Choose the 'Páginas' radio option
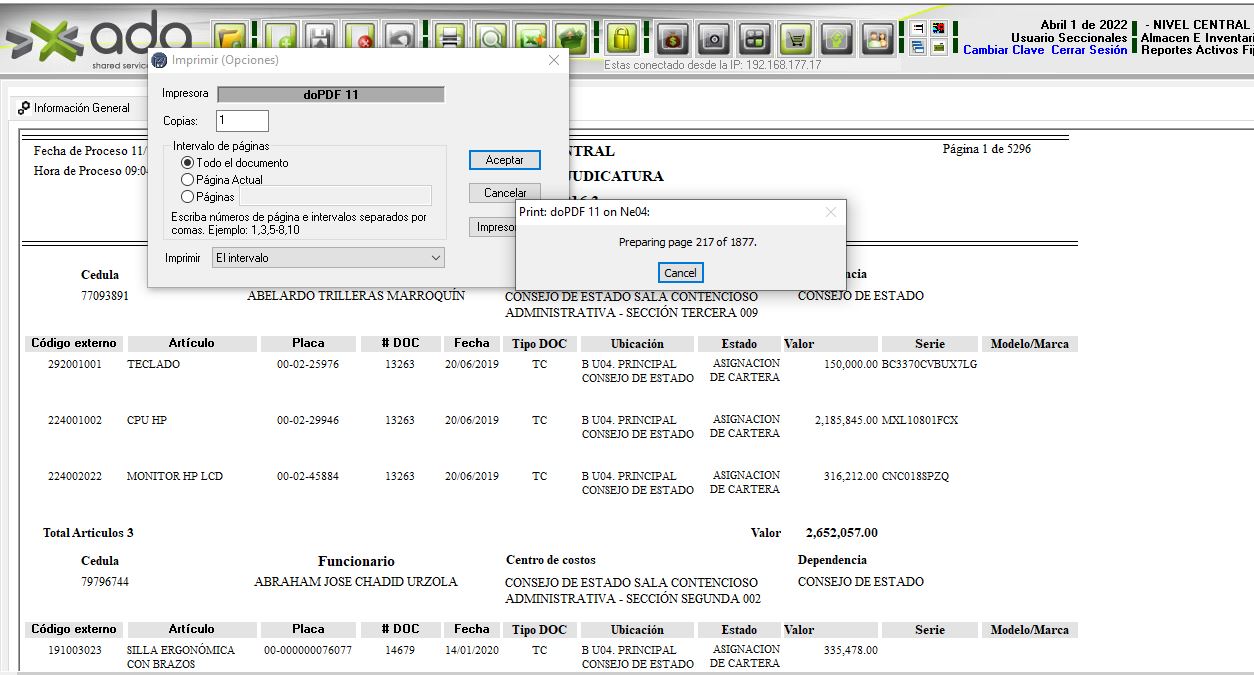Screen dimensions: 1254x675 click(x=187, y=197)
